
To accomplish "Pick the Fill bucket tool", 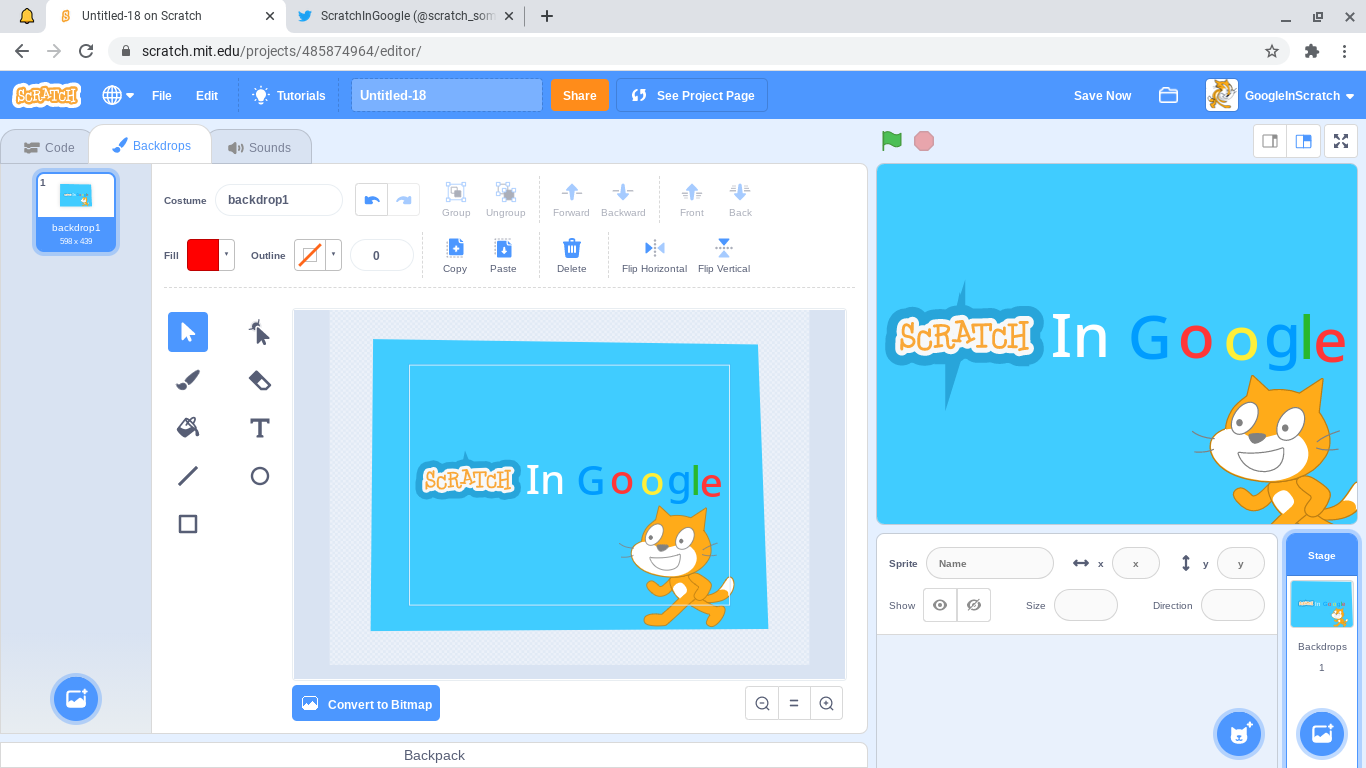I will (x=188, y=428).
